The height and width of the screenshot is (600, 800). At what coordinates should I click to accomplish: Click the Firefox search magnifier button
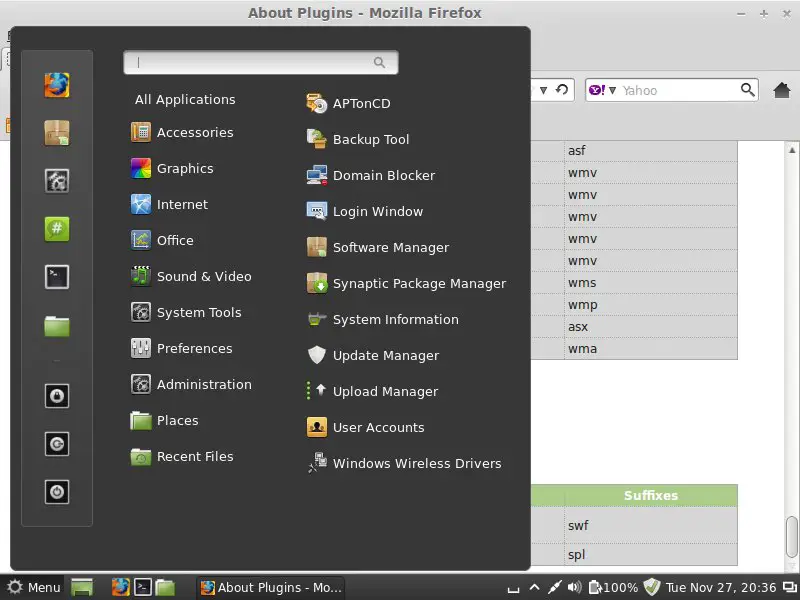point(747,90)
